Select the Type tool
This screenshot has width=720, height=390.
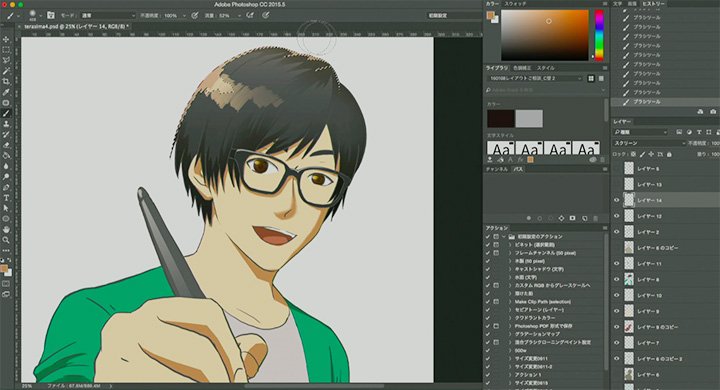(x=6, y=198)
